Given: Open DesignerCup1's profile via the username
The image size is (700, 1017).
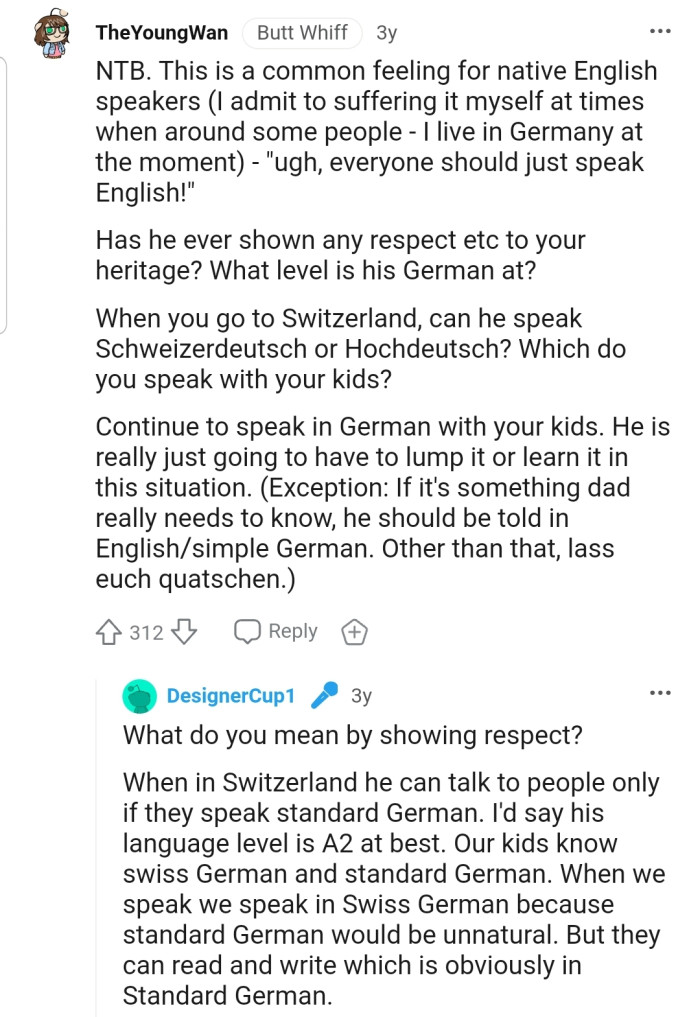Looking at the screenshot, I should point(230,696).
